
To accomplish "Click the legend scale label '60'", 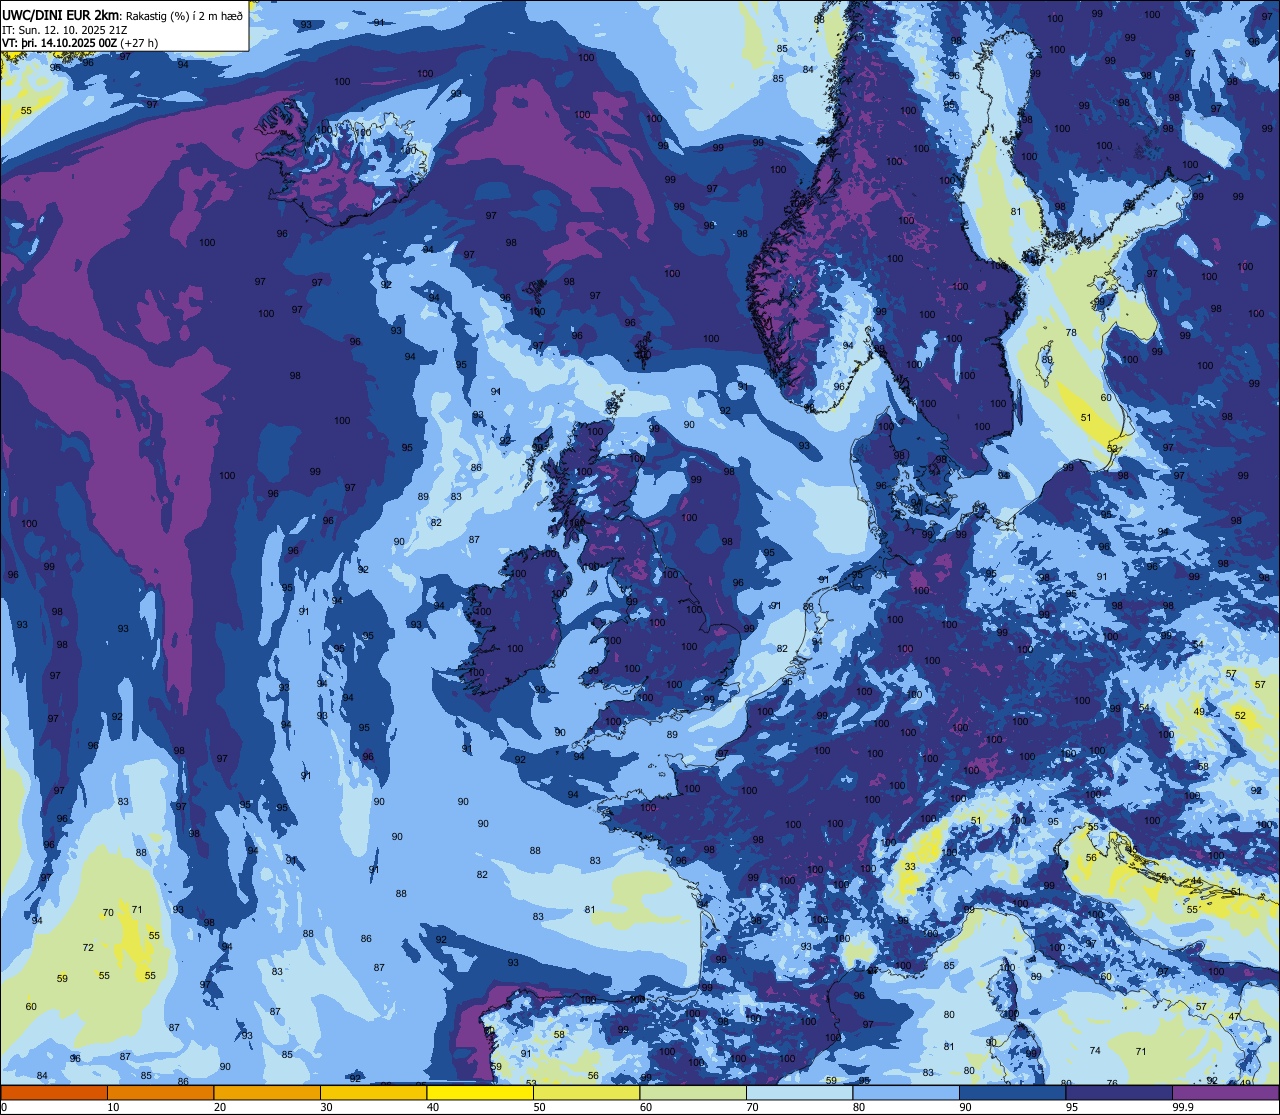I will 646,1107.
